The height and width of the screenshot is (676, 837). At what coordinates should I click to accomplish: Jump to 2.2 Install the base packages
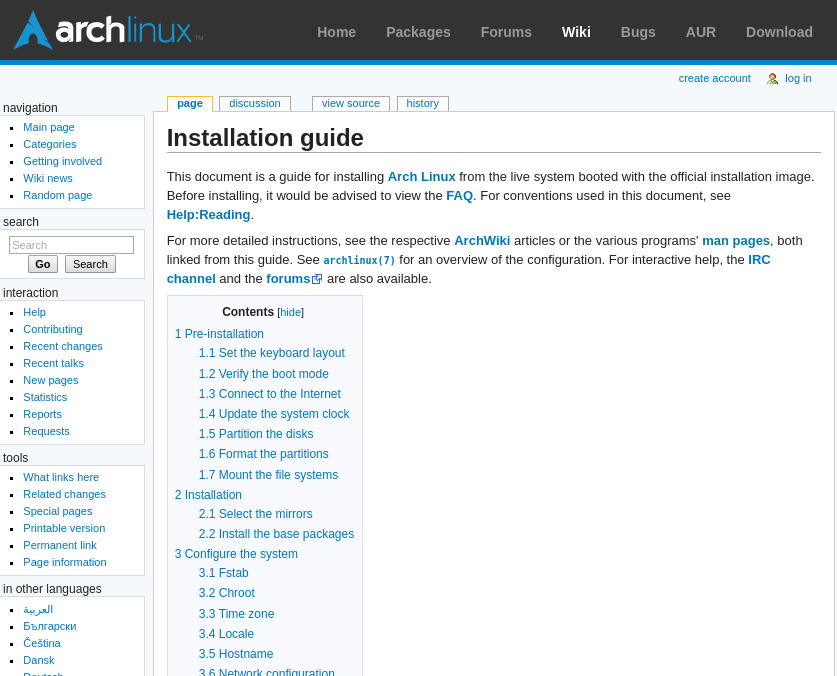tap(276, 534)
